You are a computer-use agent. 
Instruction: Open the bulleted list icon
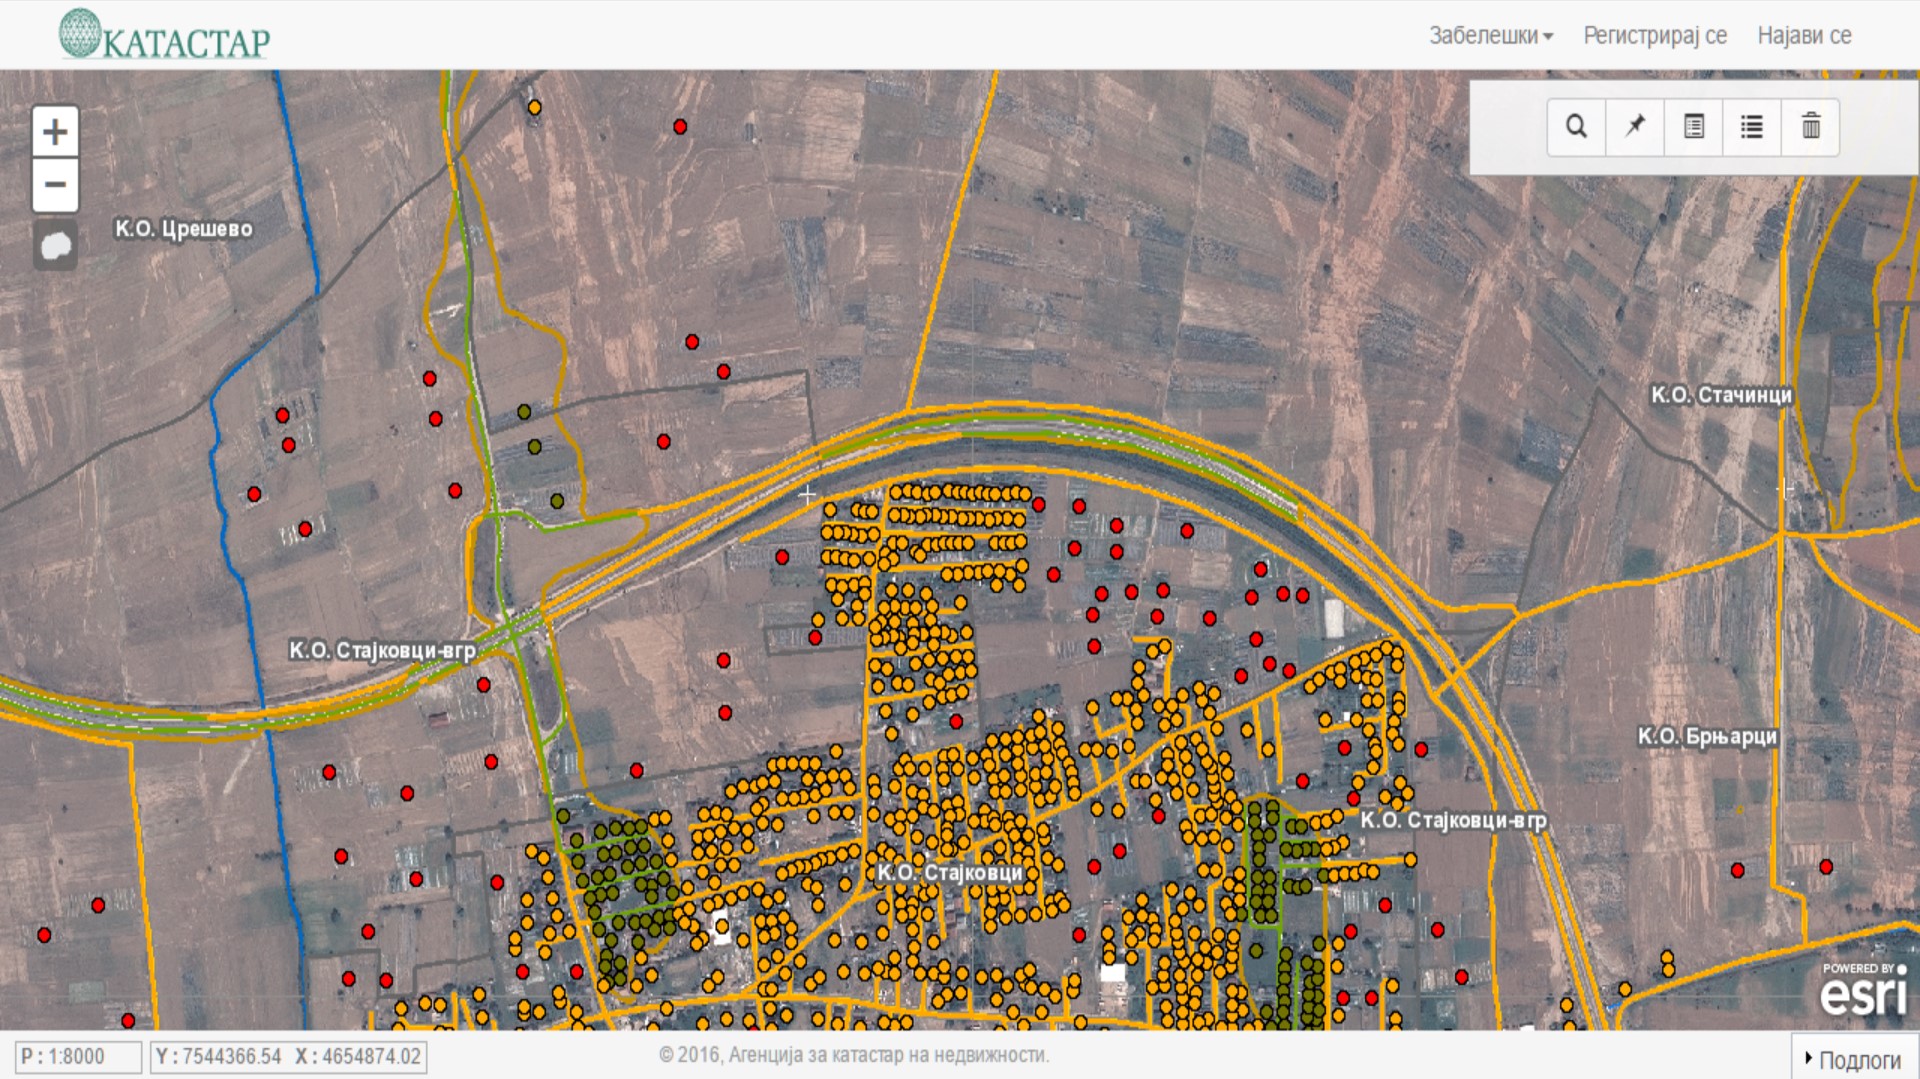(1752, 127)
